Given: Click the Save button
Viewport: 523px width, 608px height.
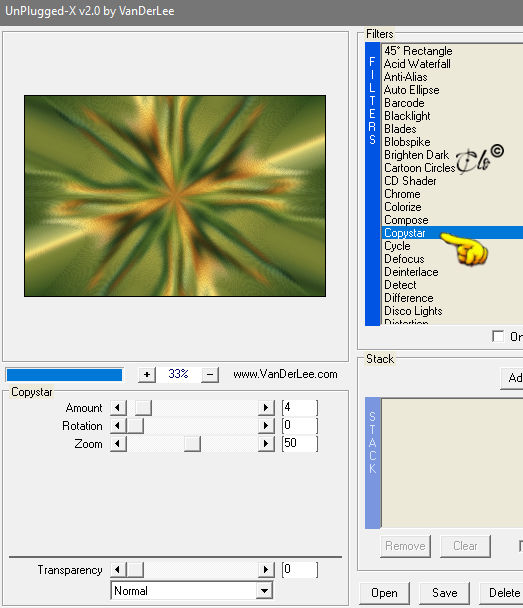Looking at the screenshot, I should coord(444,593).
